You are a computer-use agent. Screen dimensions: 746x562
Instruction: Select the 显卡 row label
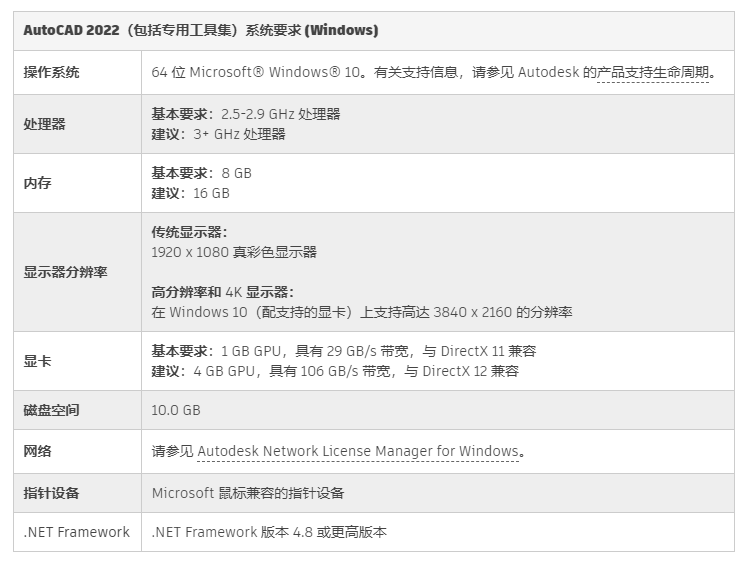point(37,361)
